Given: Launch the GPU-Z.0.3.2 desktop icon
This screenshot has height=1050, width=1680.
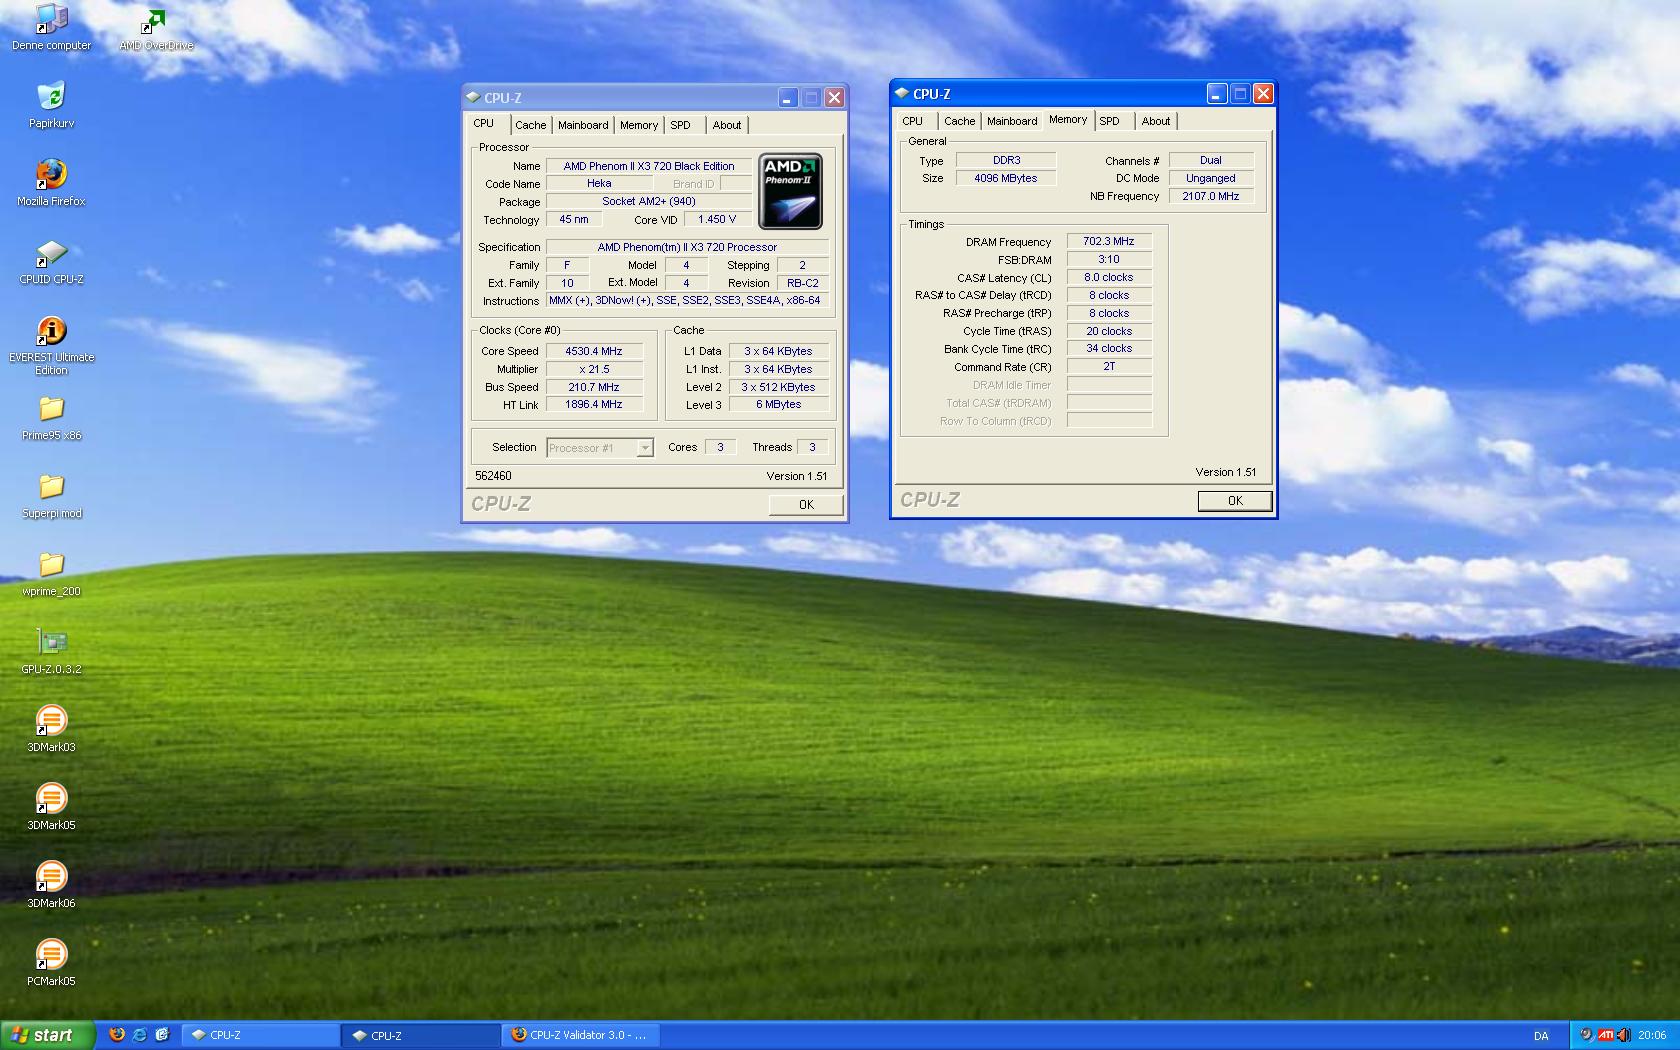Looking at the screenshot, I should pyautogui.click(x=51, y=652).
